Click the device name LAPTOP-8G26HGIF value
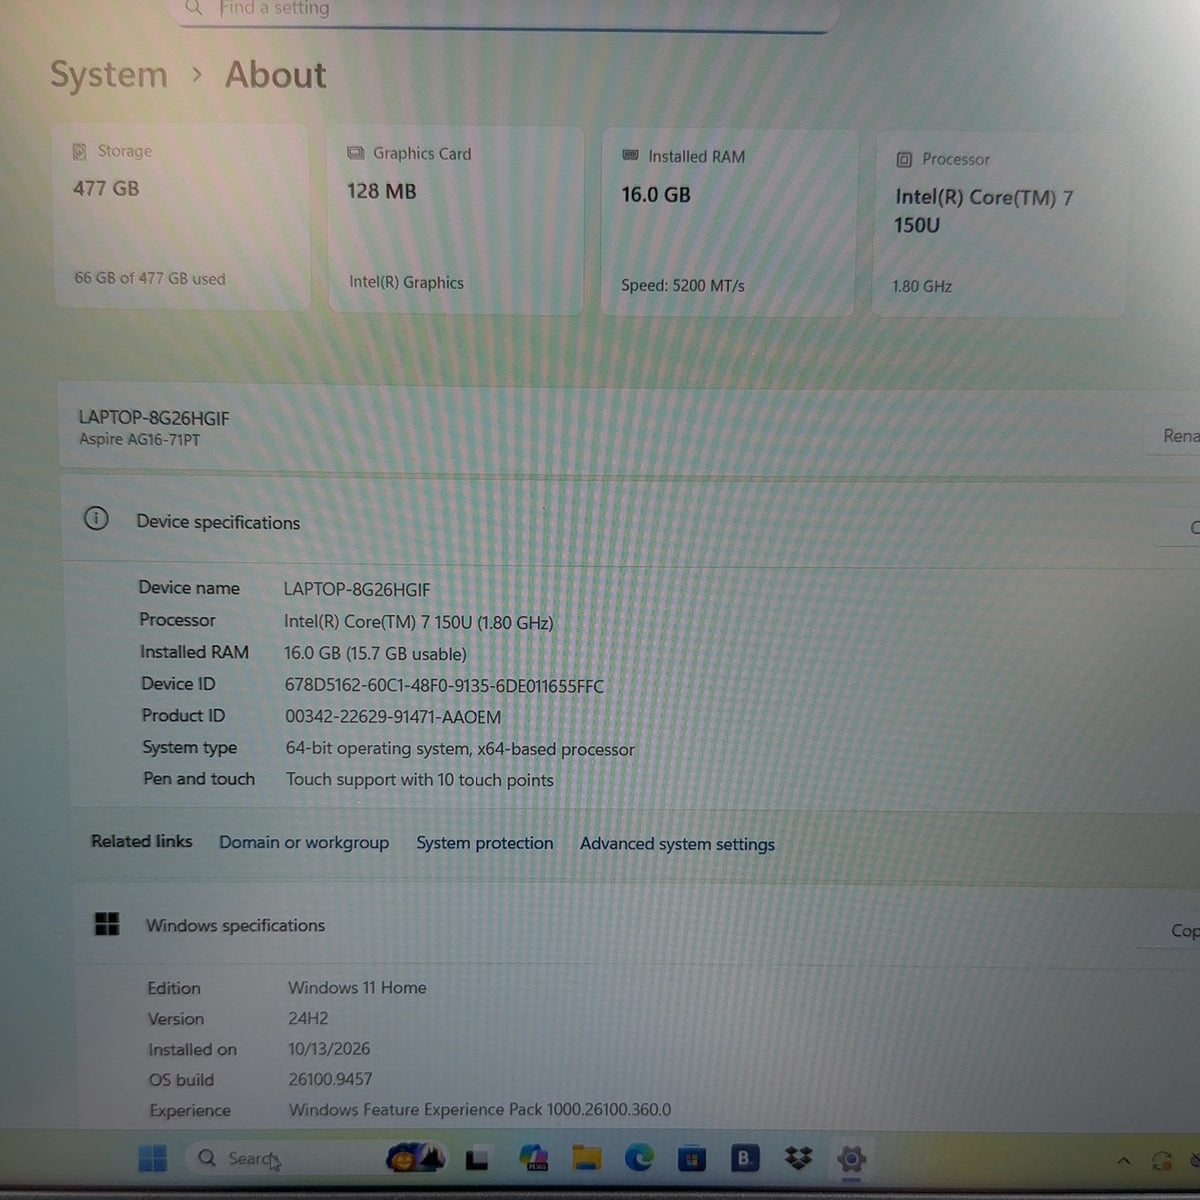This screenshot has width=1200, height=1200. click(357, 590)
